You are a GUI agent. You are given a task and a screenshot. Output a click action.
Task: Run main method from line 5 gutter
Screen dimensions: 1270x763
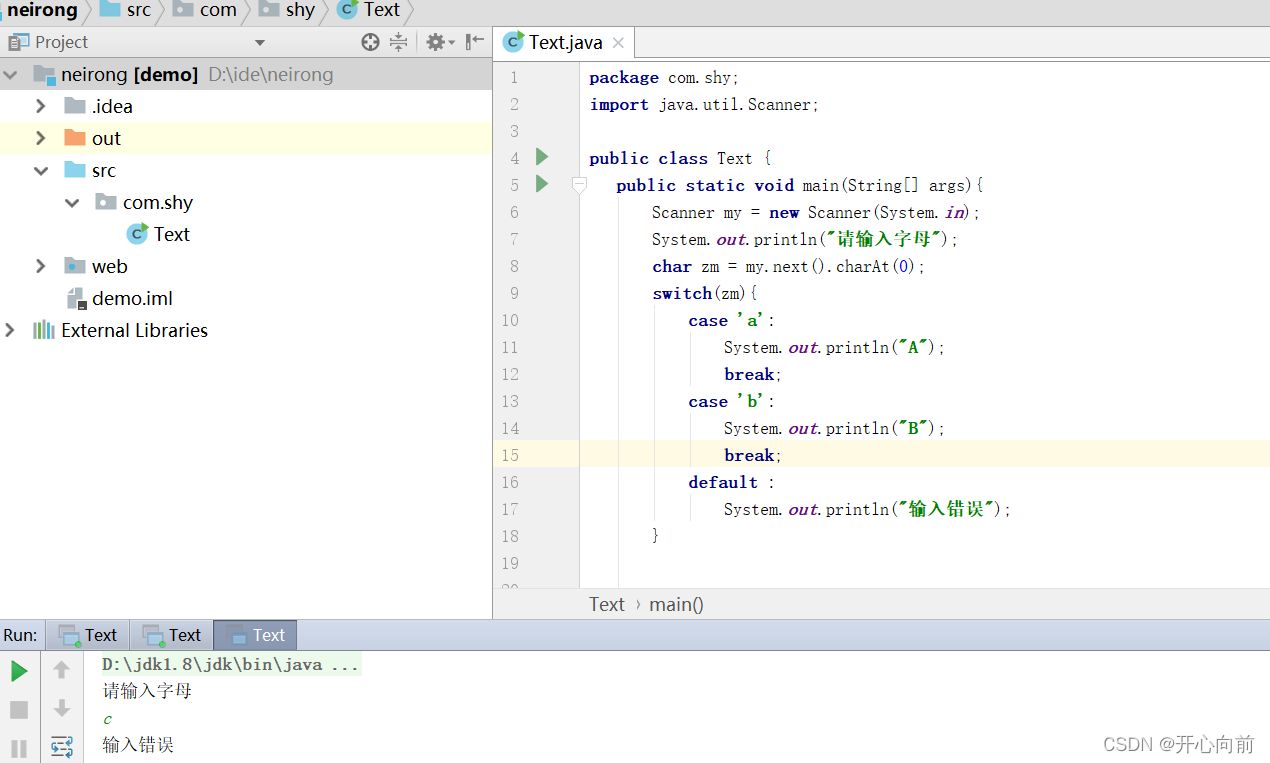tap(542, 184)
